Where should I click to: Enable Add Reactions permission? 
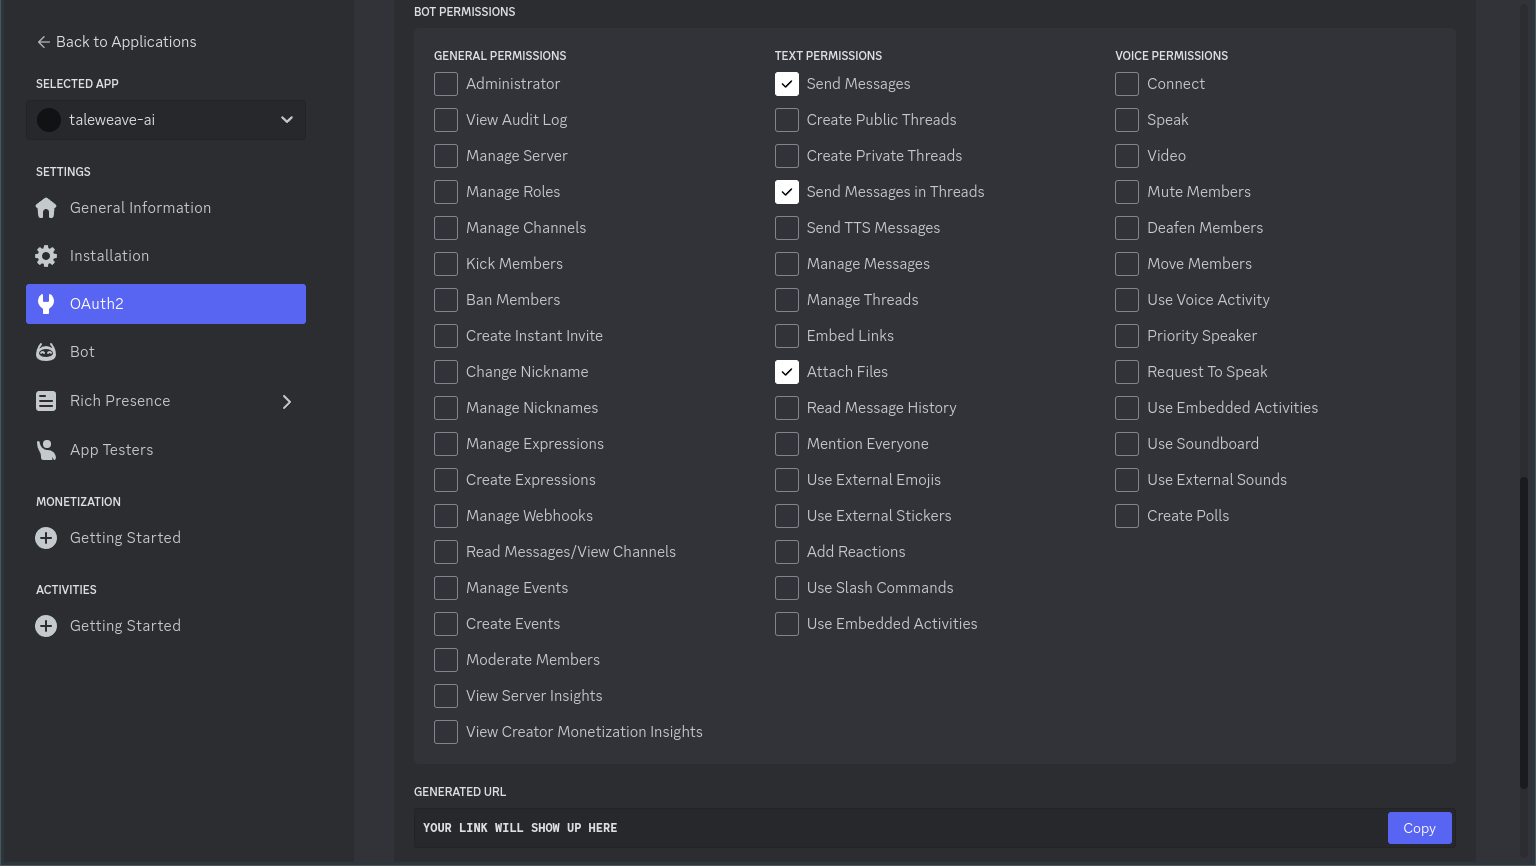pyautogui.click(x=787, y=552)
